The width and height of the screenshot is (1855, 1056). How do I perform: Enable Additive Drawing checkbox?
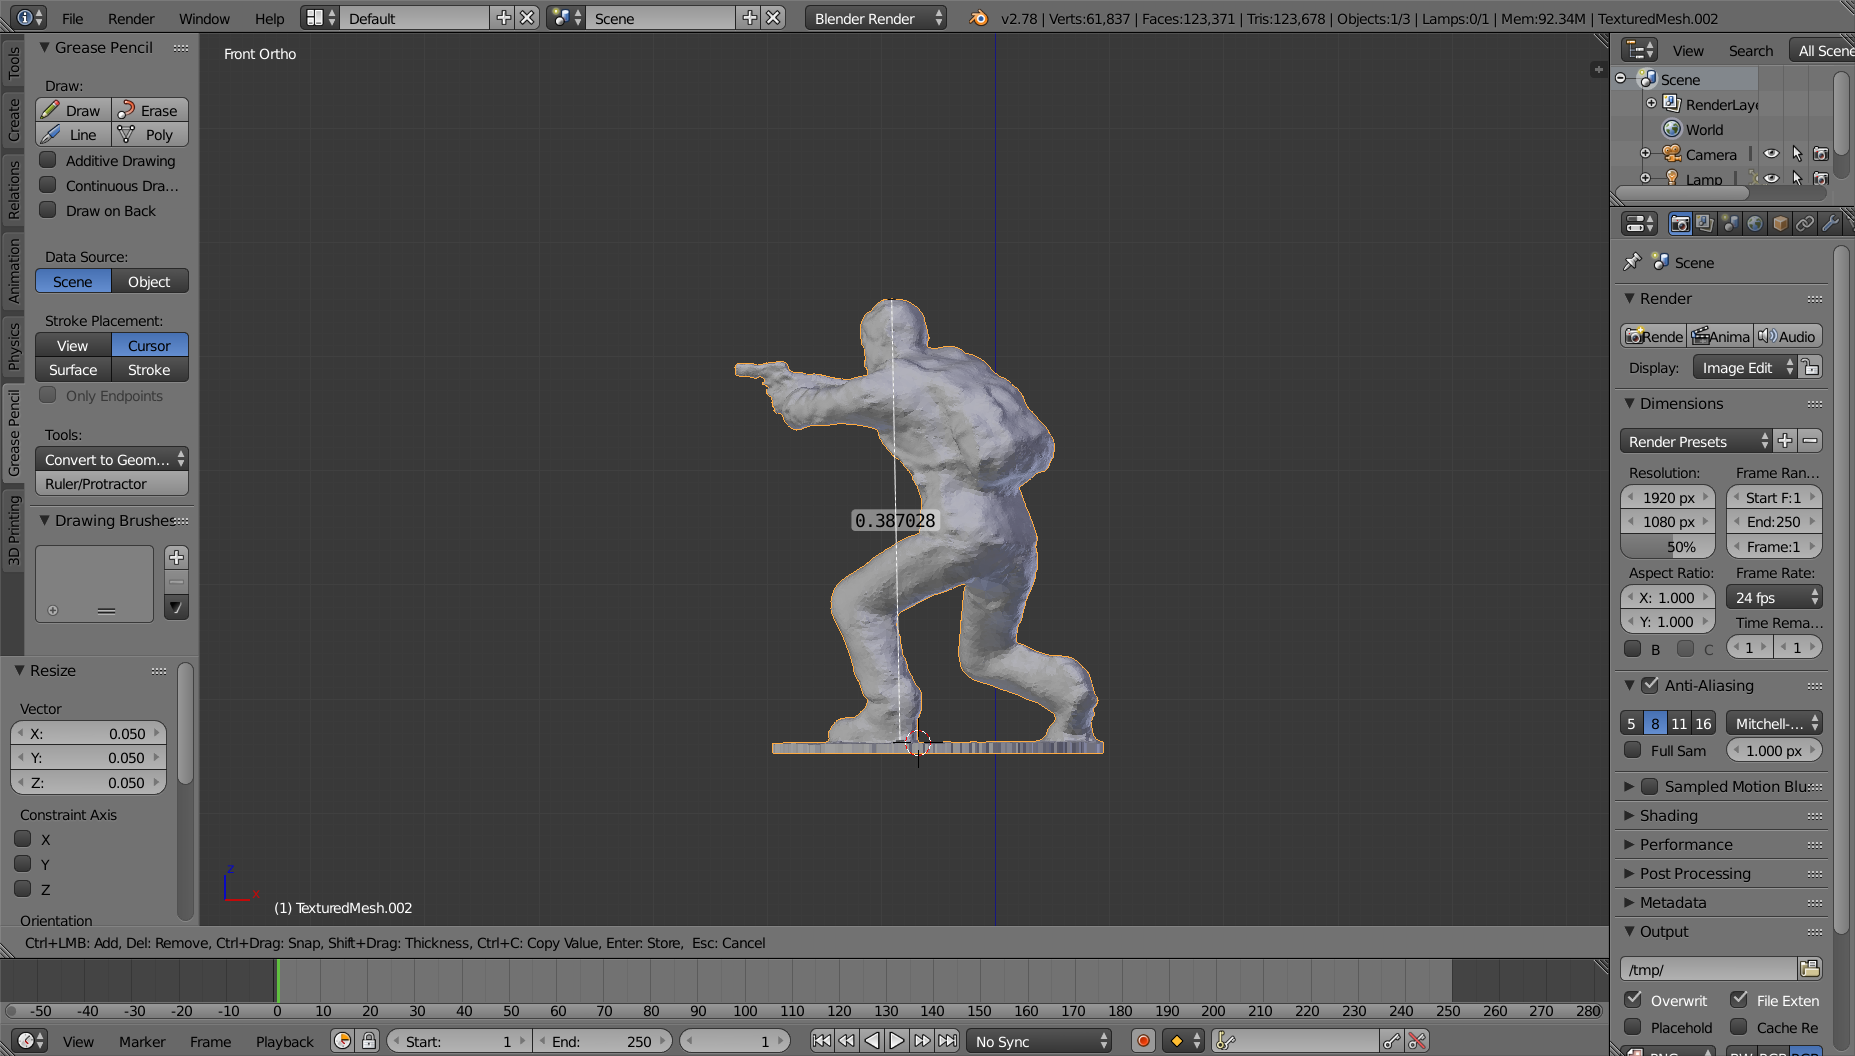click(47, 160)
